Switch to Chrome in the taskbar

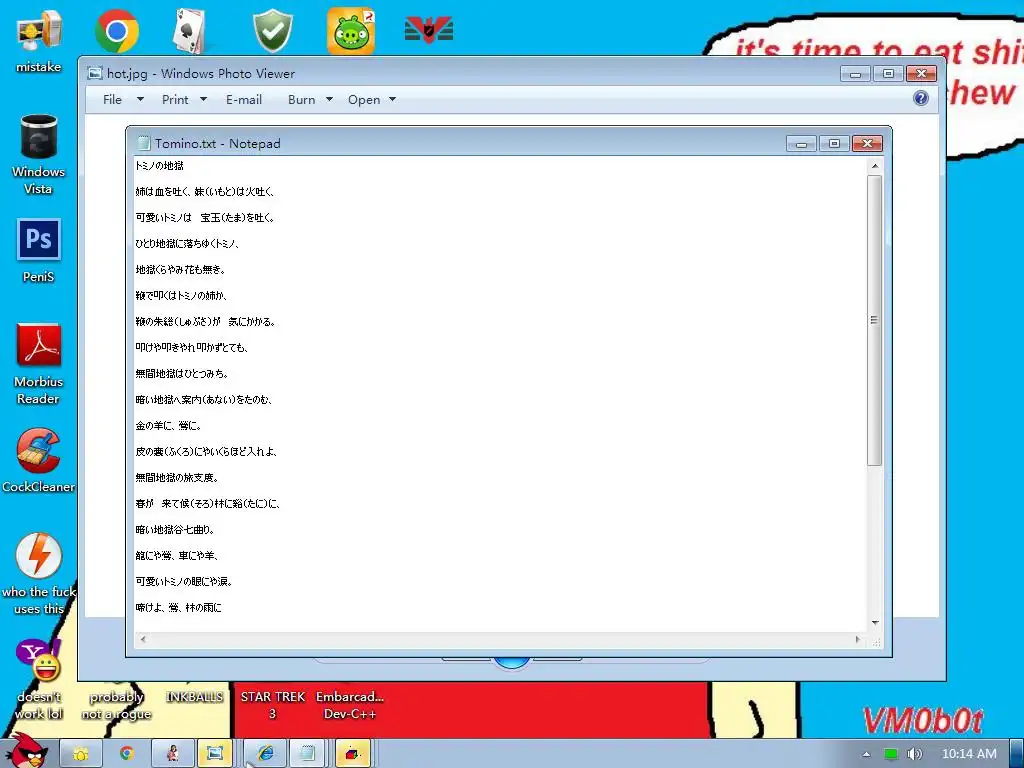coord(127,754)
